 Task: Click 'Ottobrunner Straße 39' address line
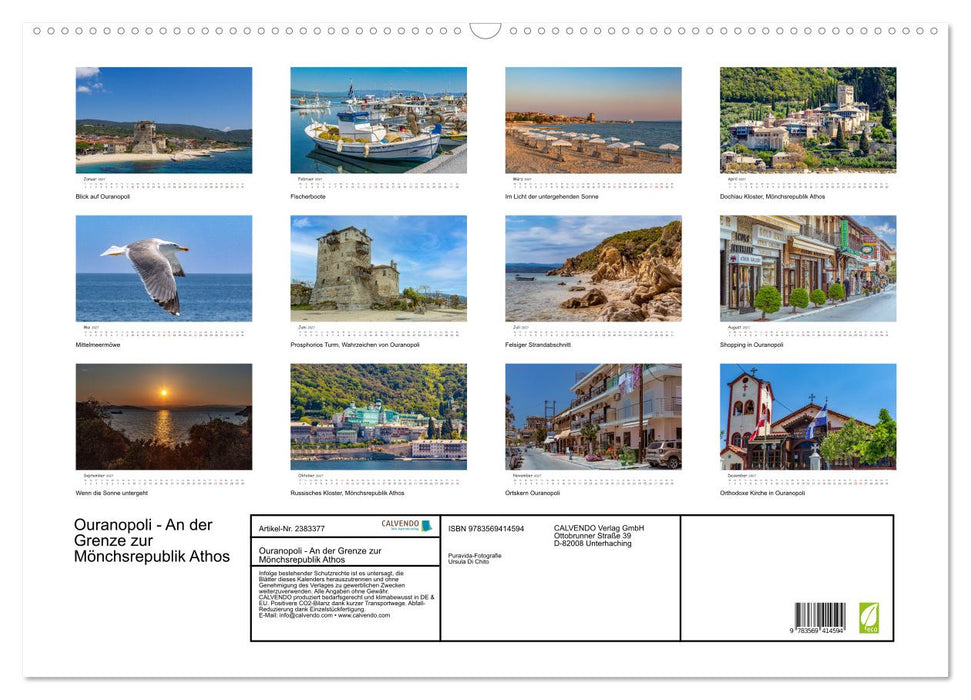tap(593, 535)
